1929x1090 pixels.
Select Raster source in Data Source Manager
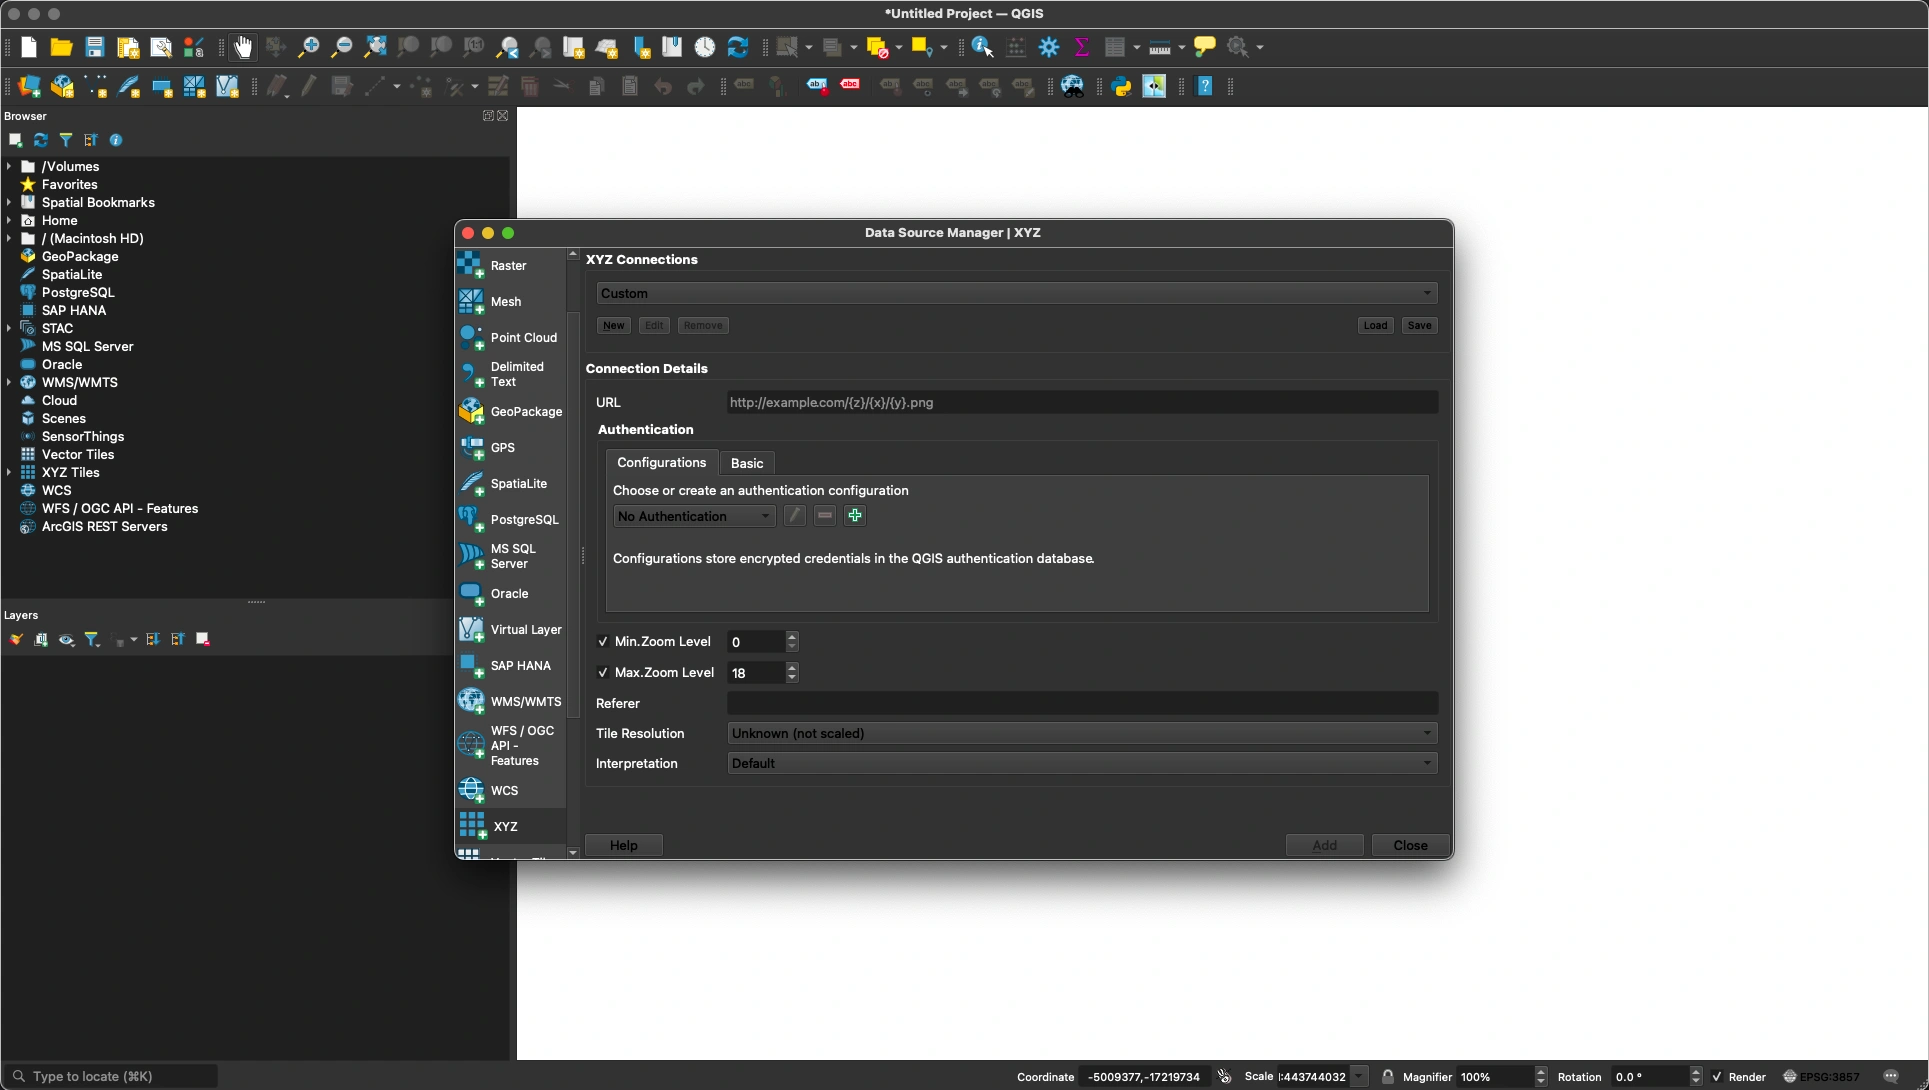[x=510, y=266]
